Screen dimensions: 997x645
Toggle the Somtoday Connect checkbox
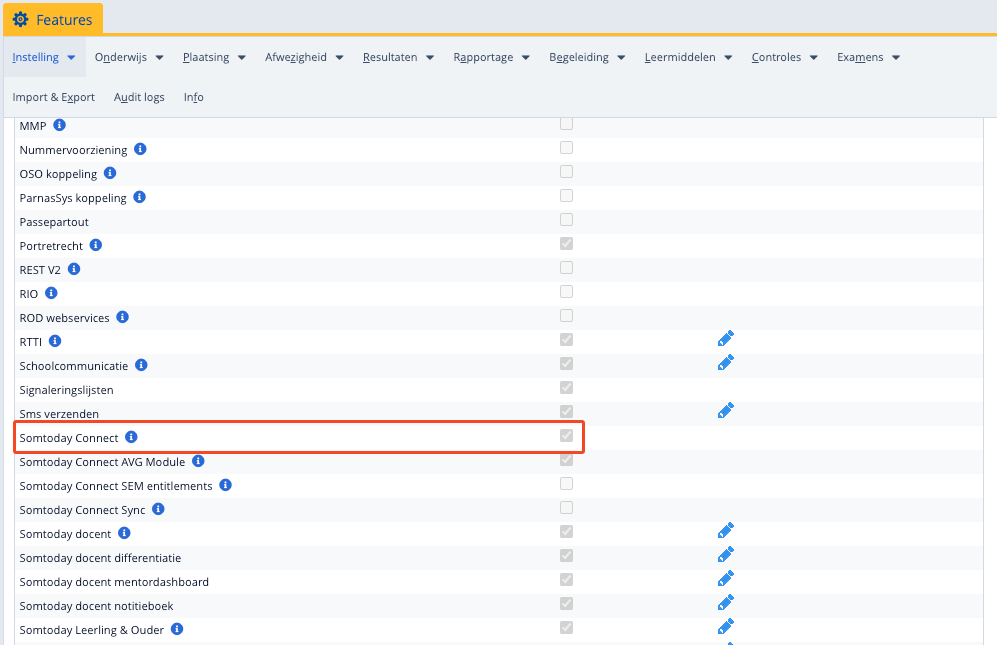pyautogui.click(x=567, y=436)
